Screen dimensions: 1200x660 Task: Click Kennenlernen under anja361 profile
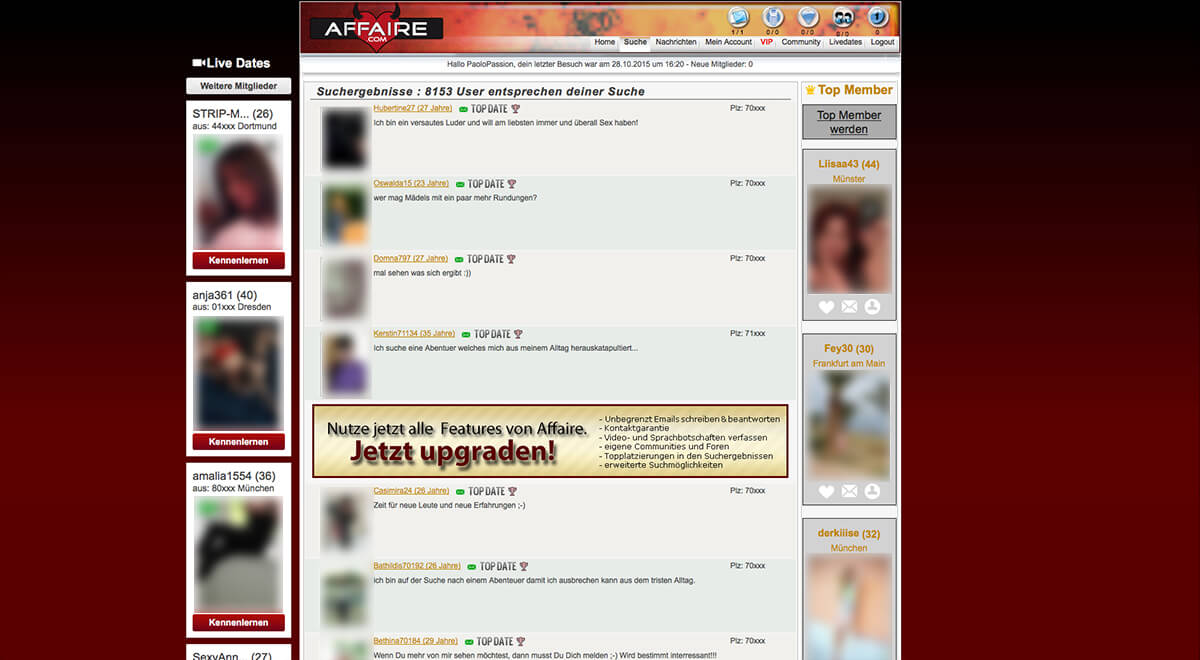pyautogui.click(x=239, y=441)
